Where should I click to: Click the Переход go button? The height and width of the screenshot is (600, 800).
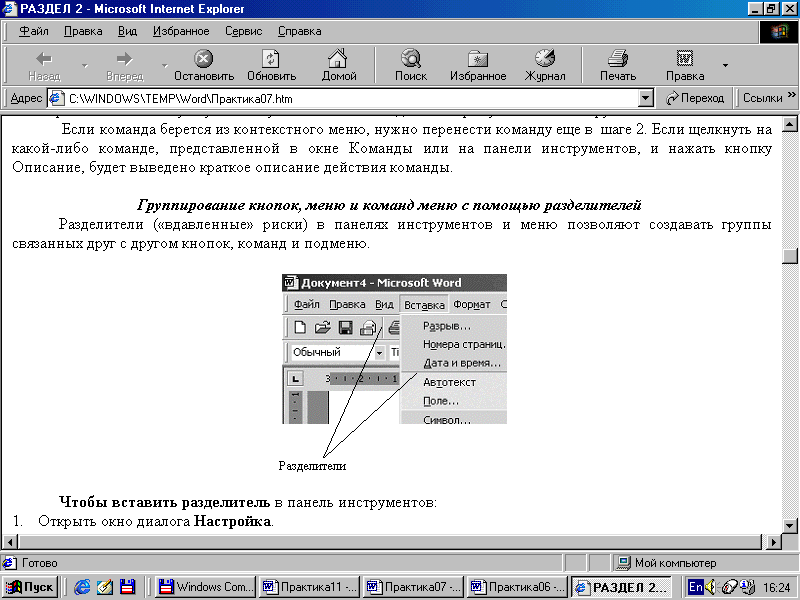tap(695, 98)
